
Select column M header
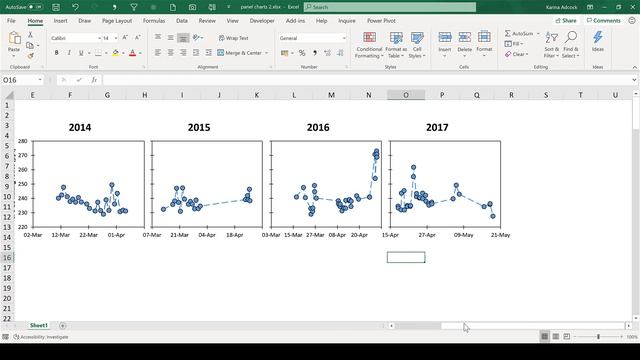click(331, 95)
